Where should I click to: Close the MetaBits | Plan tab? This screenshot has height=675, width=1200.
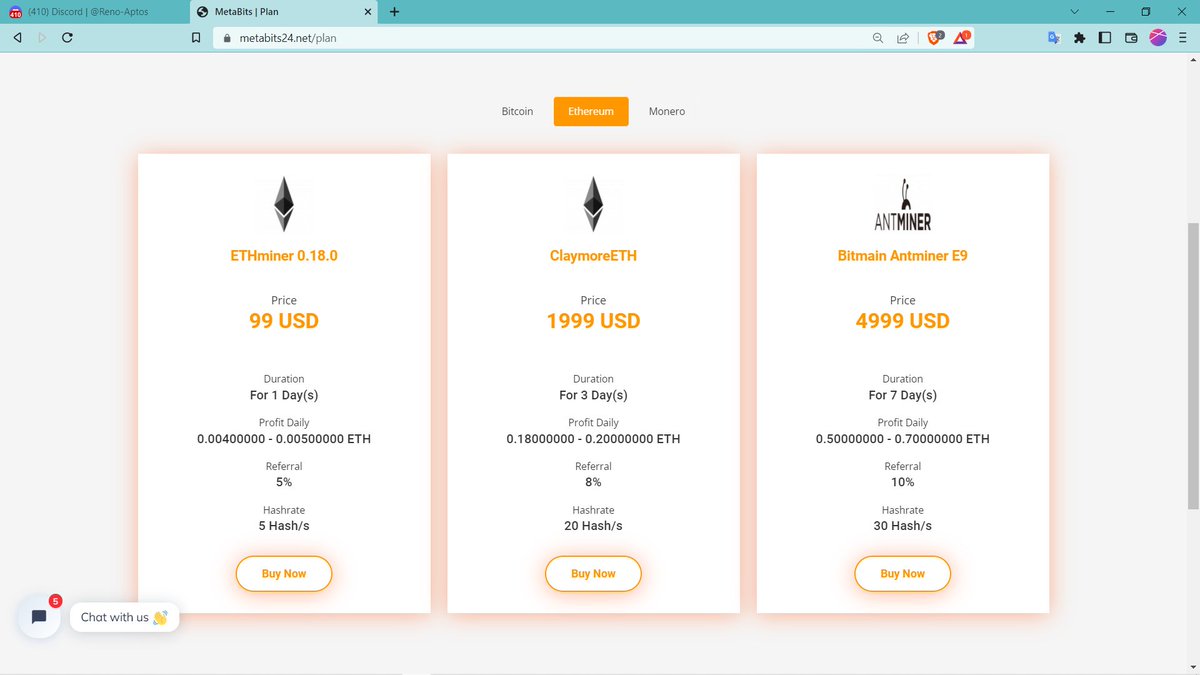click(x=367, y=12)
